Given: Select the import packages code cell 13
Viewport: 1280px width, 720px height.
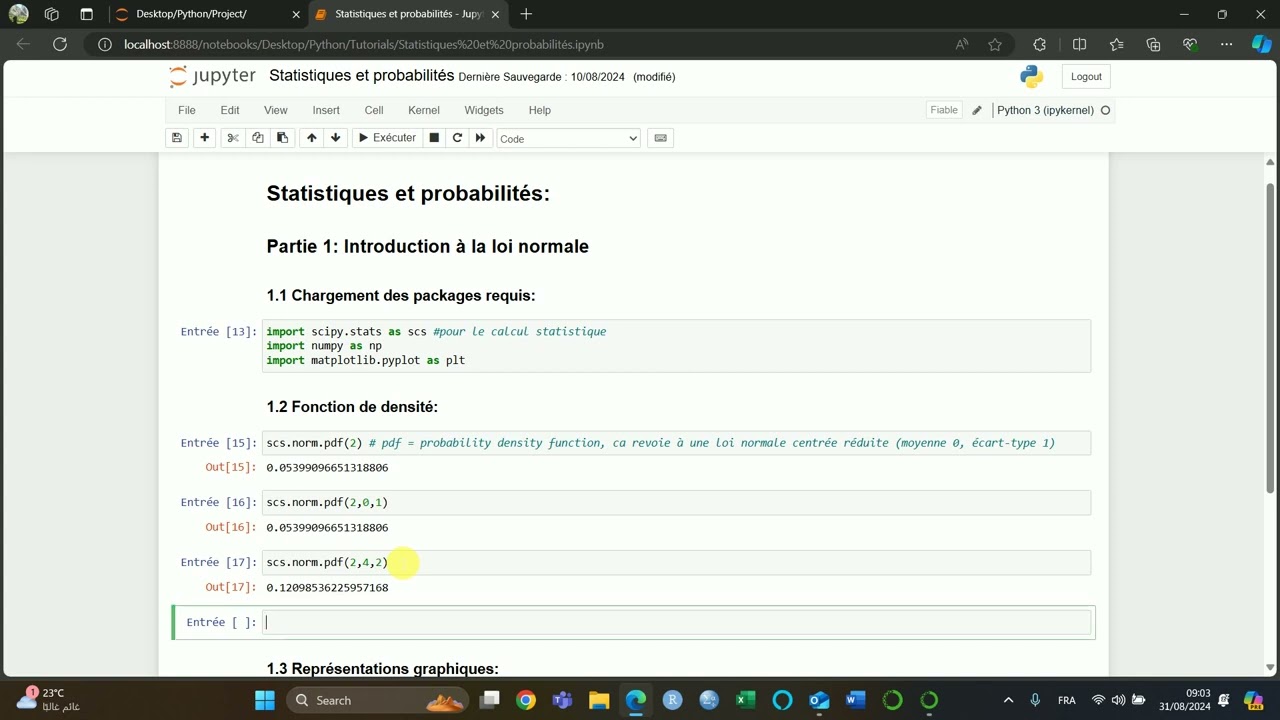Looking at the screenshot, I should (x=676, y=346).
